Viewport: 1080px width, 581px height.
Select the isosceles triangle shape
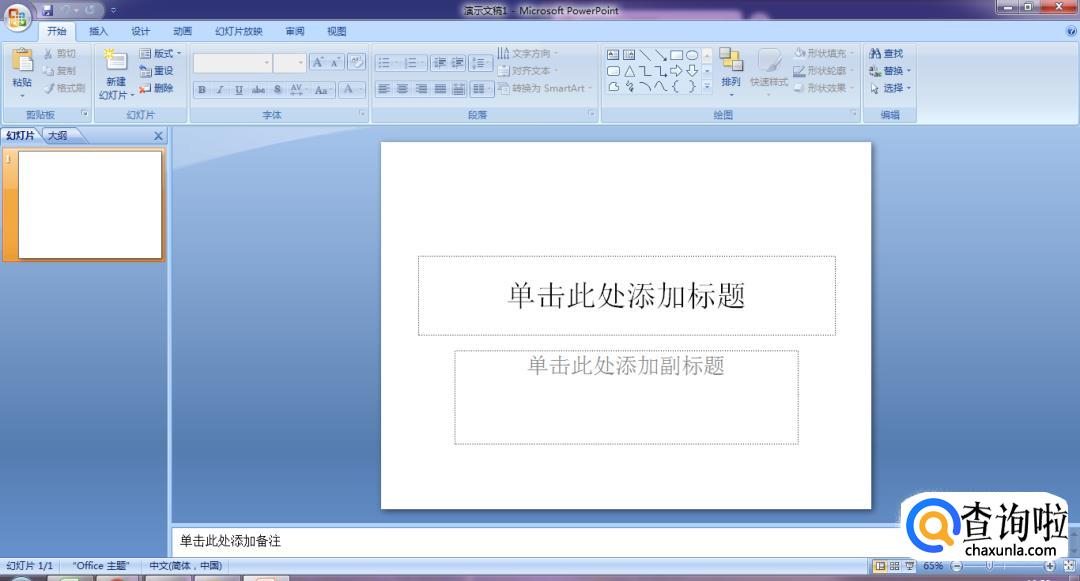pyautogui.click(x=629, y=71)
